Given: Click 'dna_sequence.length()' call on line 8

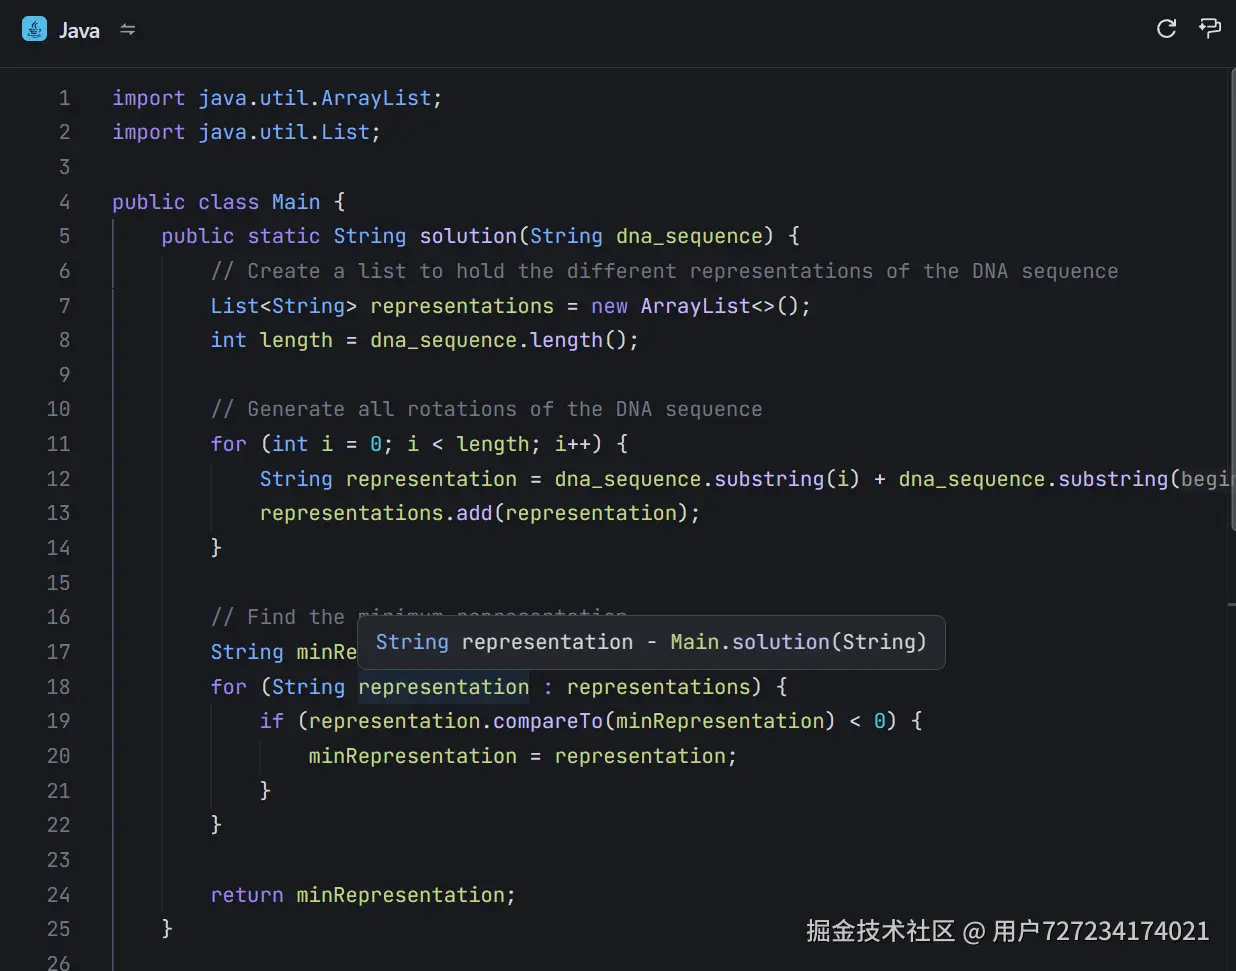Looking at the screenshot, I should tap(503, 340).
